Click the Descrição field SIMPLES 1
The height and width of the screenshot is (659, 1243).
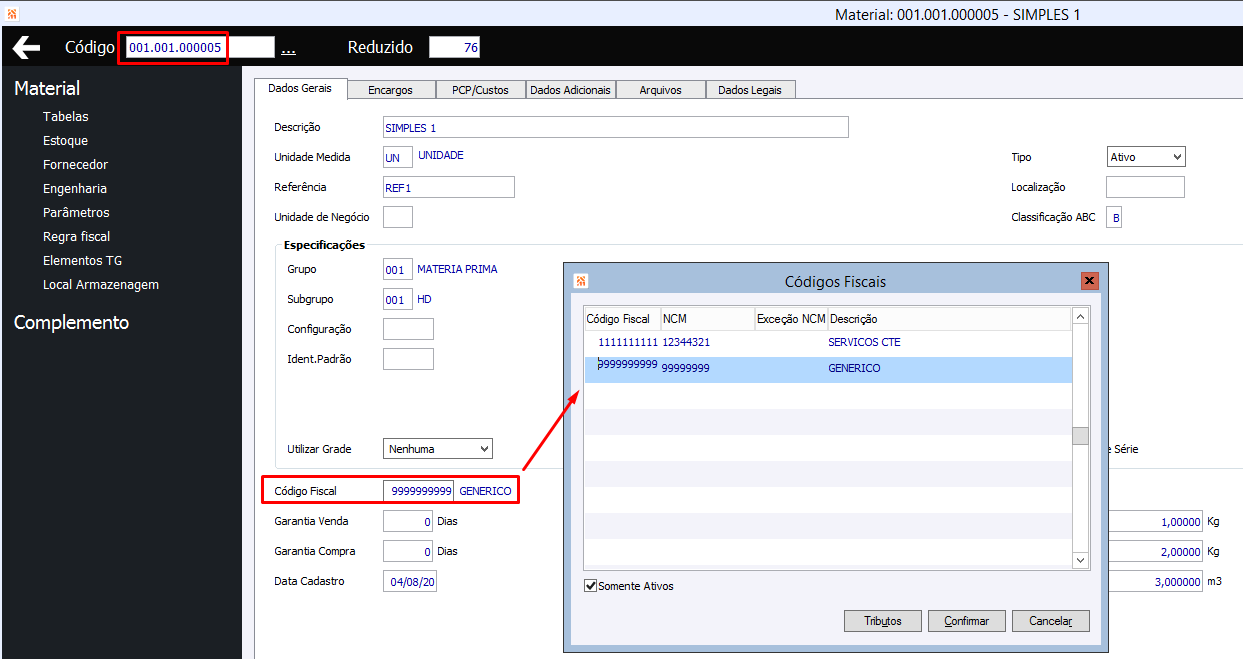pyautogui.click(x=616, y=127)
